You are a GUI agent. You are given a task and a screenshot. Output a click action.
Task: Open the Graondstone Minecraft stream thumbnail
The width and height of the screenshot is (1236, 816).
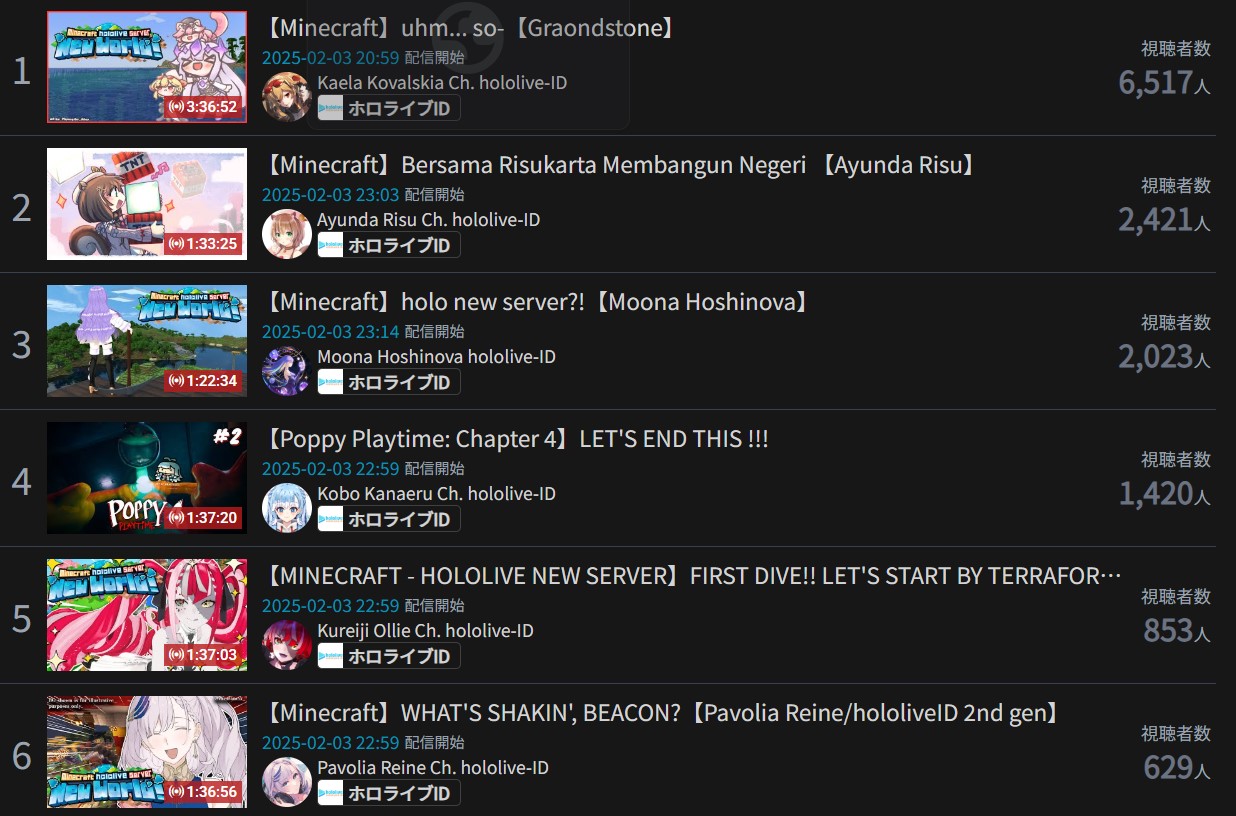147,67
